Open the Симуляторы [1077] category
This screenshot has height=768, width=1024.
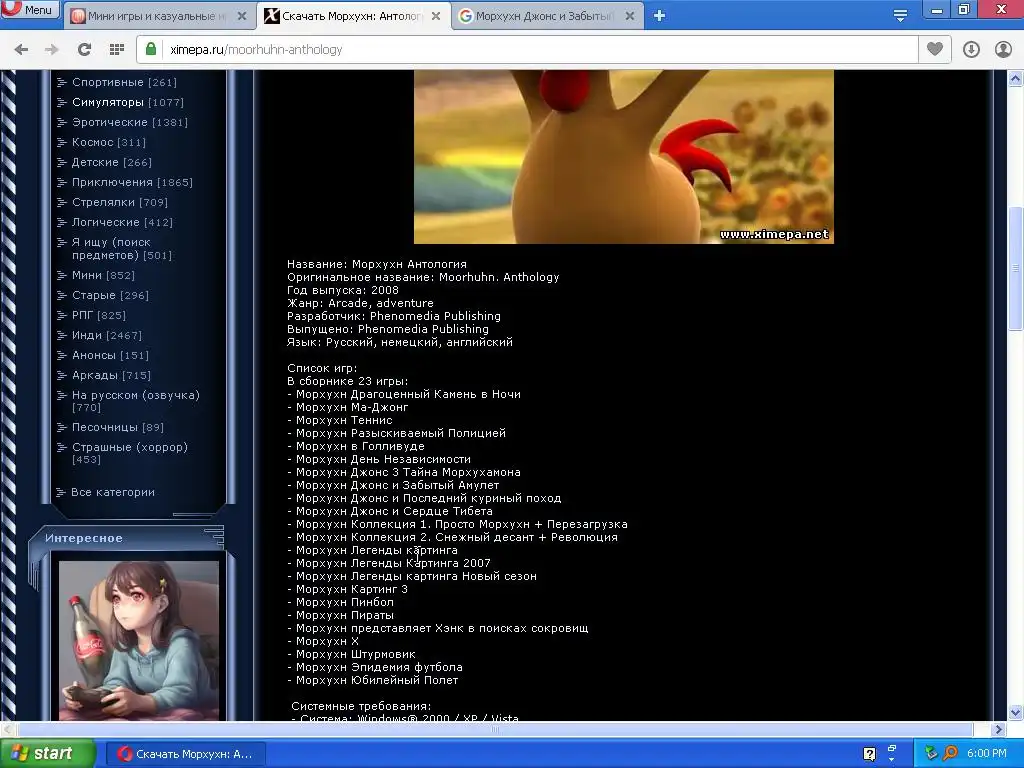pyautogui.click(x=128, y=103)
